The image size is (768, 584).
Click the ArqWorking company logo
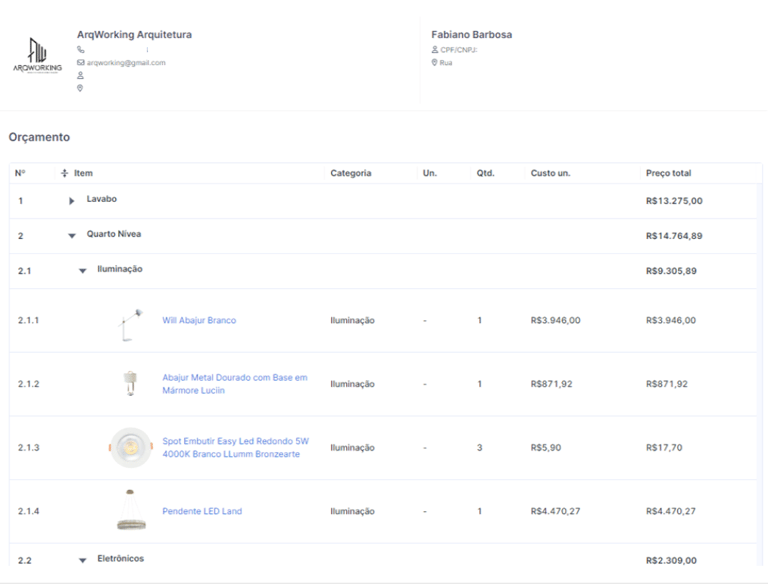pos(37,56)
